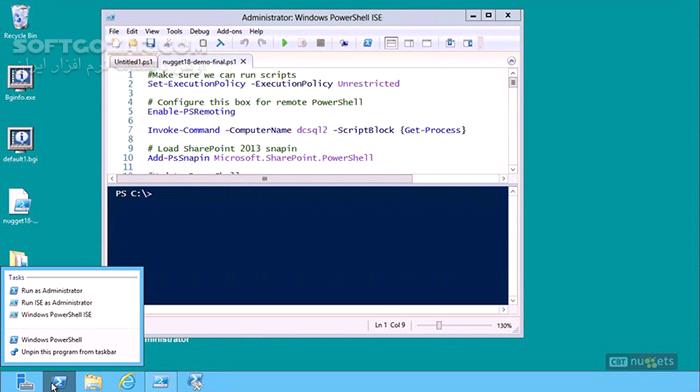This screenshot has height=392, width=700.
Task: Click the PowerShell ISE taskbar icon
Action: pyautogui.click(x=161, y=382)
